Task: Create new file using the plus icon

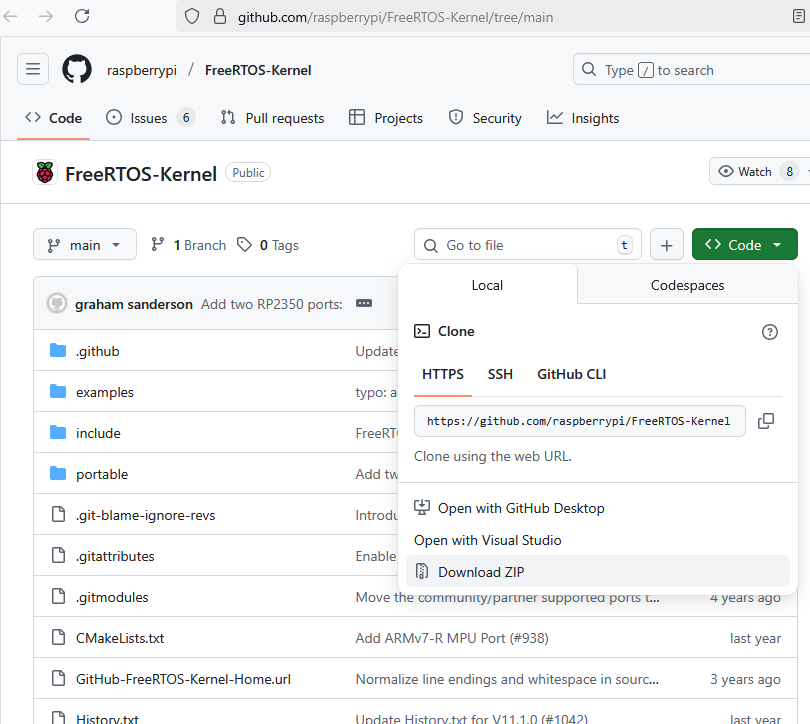Action: coord(667,244)
